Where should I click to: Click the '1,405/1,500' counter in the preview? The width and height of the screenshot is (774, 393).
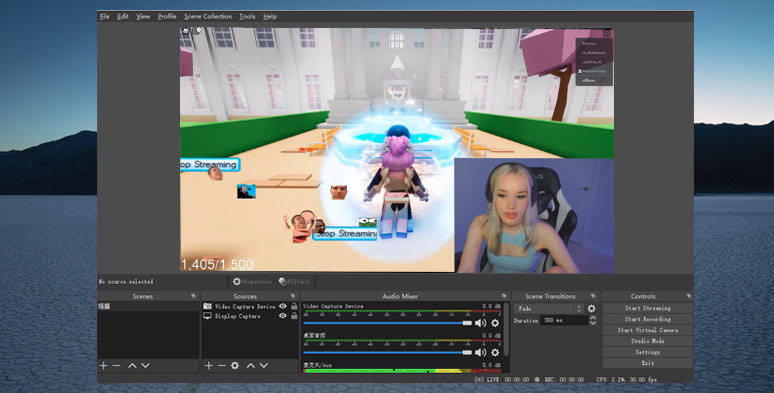[217, 265]
